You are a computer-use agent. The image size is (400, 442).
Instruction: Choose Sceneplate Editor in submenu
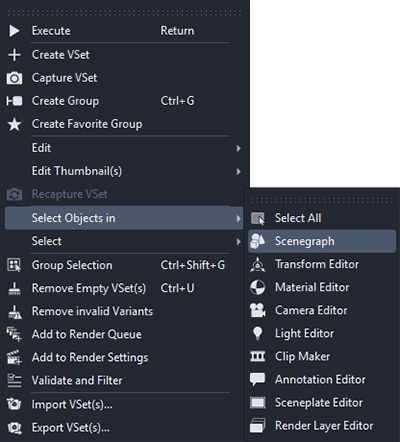click(x=322, y=403)
